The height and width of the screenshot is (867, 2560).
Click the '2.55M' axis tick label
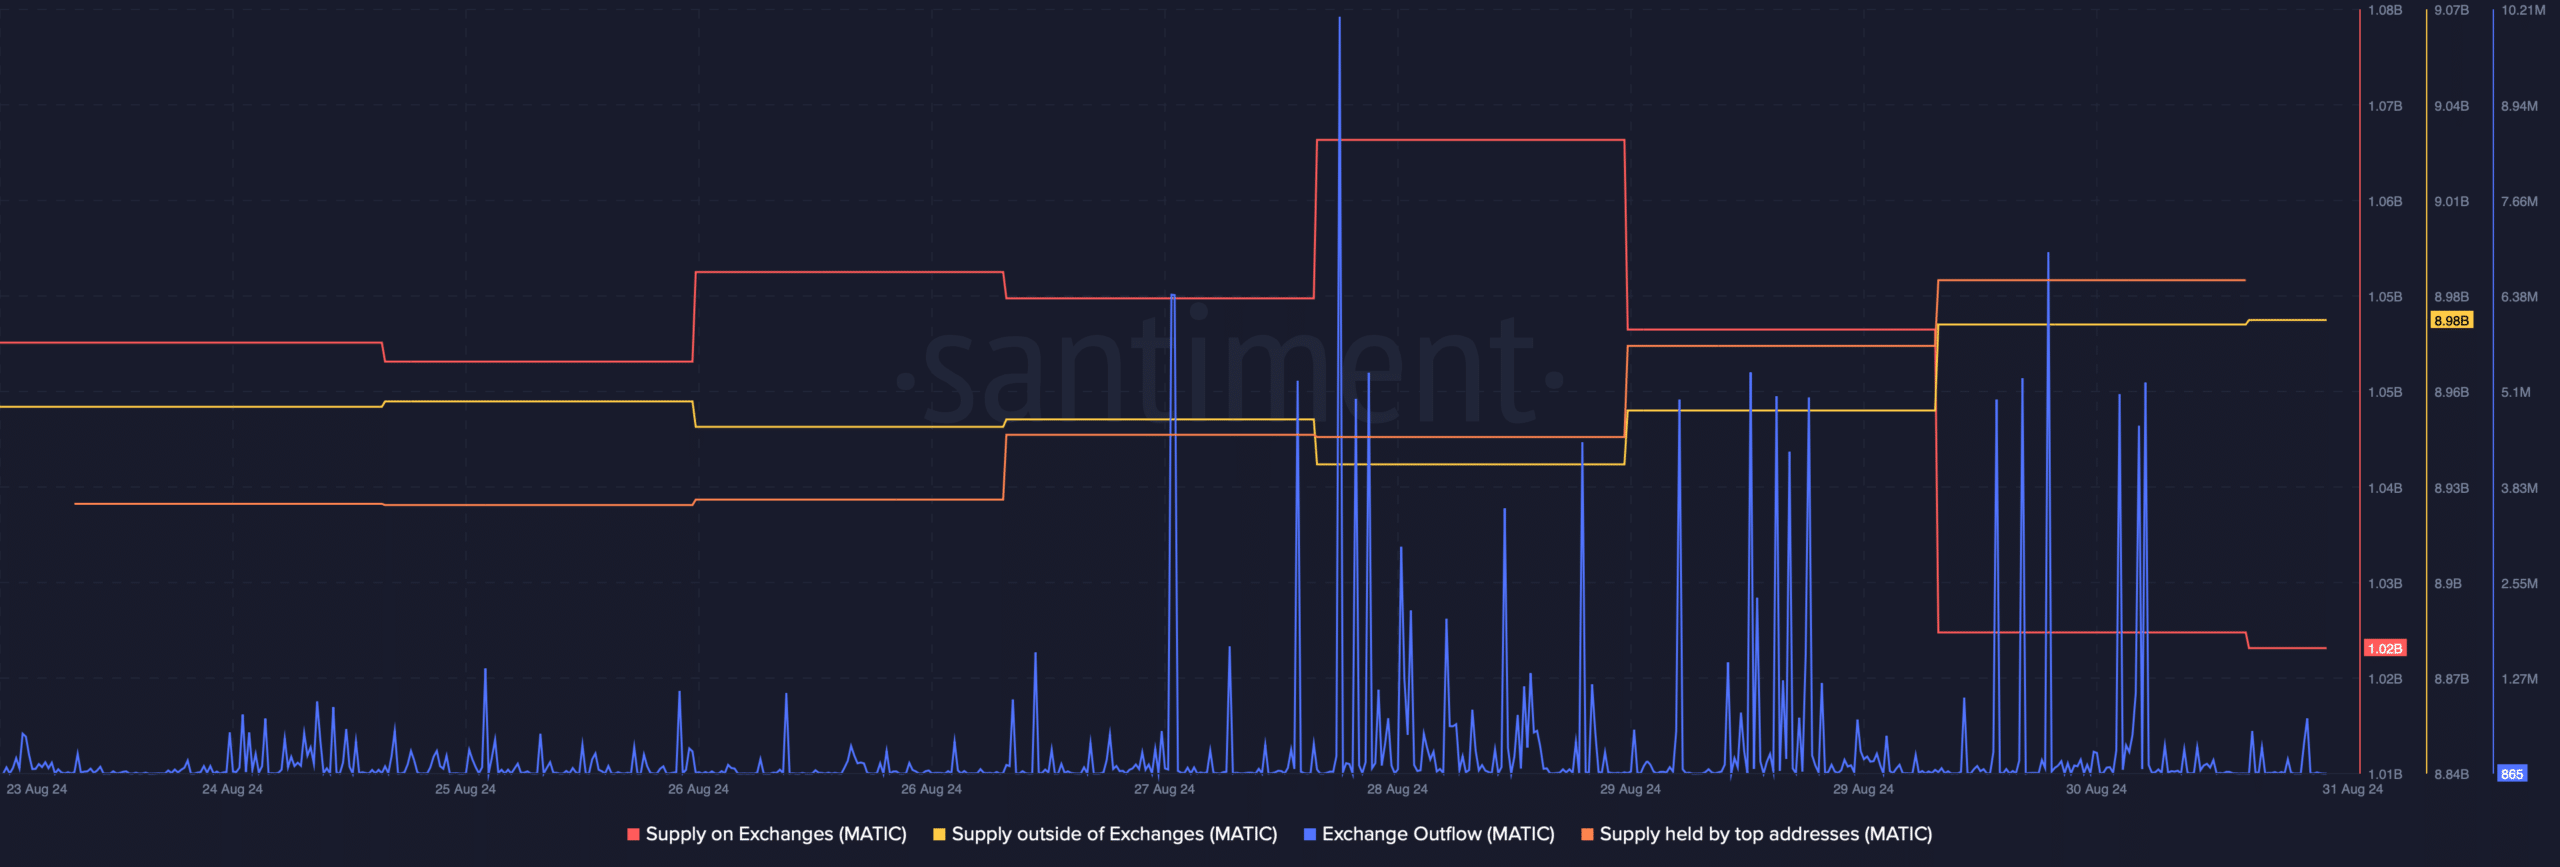click(2519, 583)
